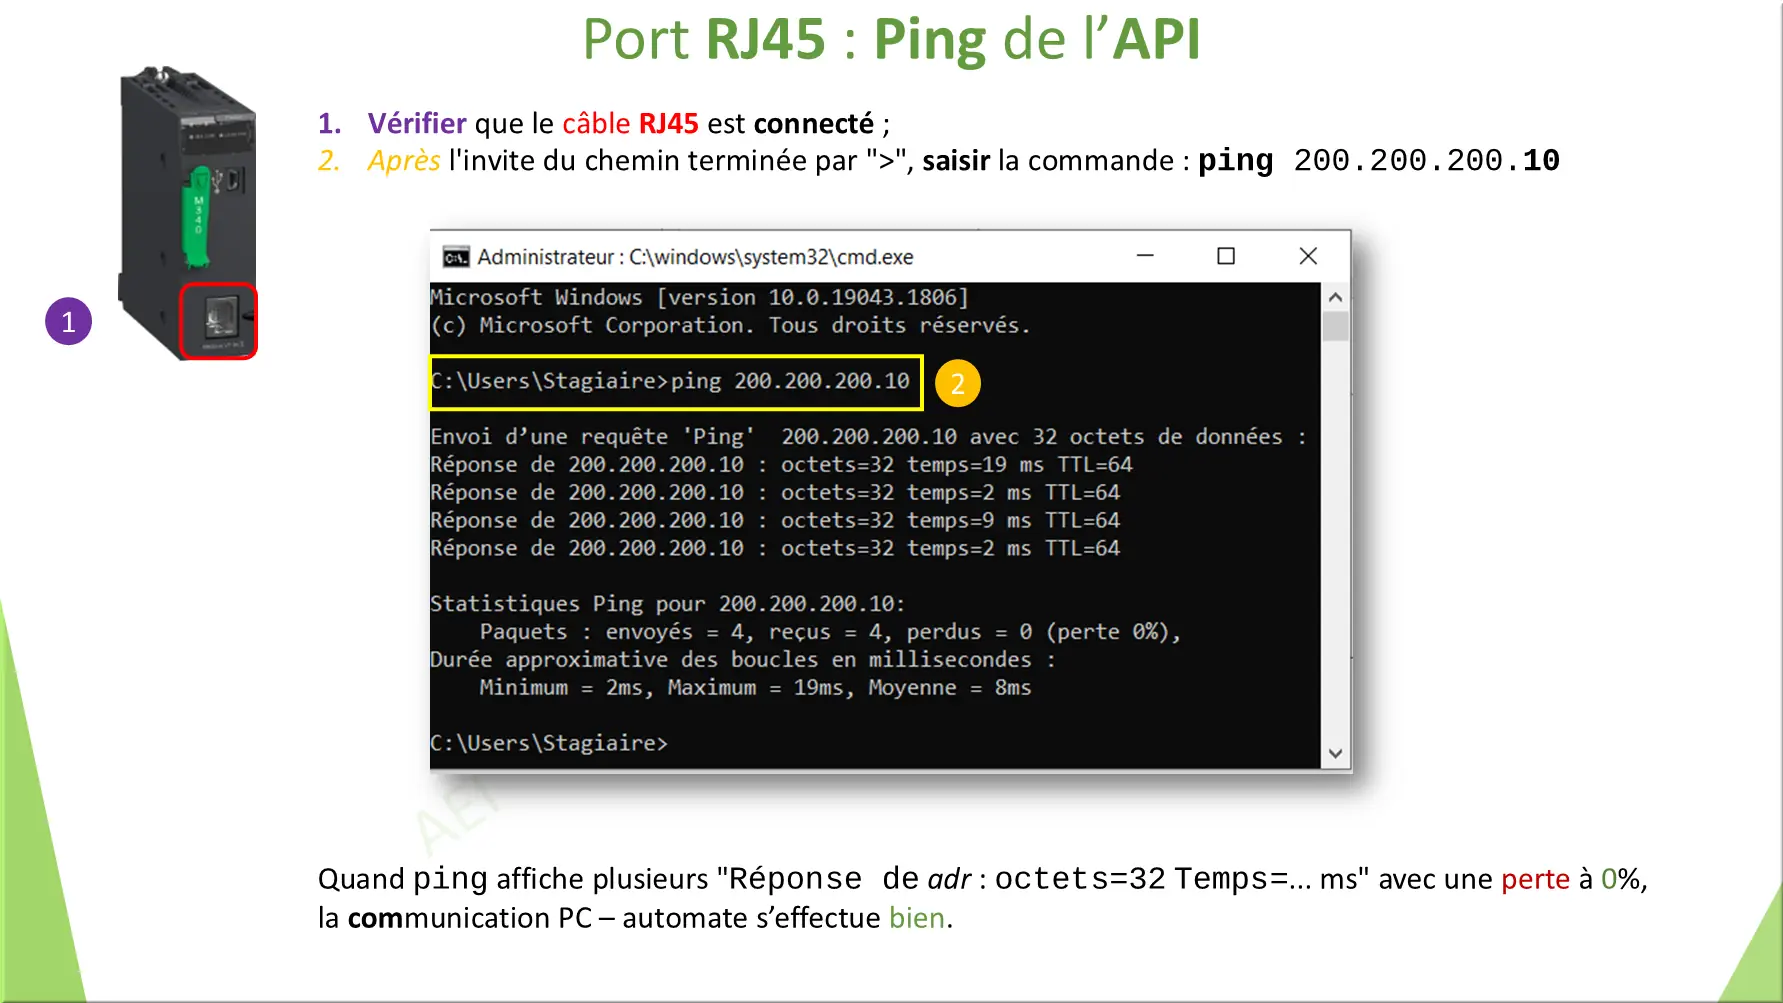Screen dimensions: 1783x1003
Task: Click the orange word "Après" in step 2
Action: 404,160
